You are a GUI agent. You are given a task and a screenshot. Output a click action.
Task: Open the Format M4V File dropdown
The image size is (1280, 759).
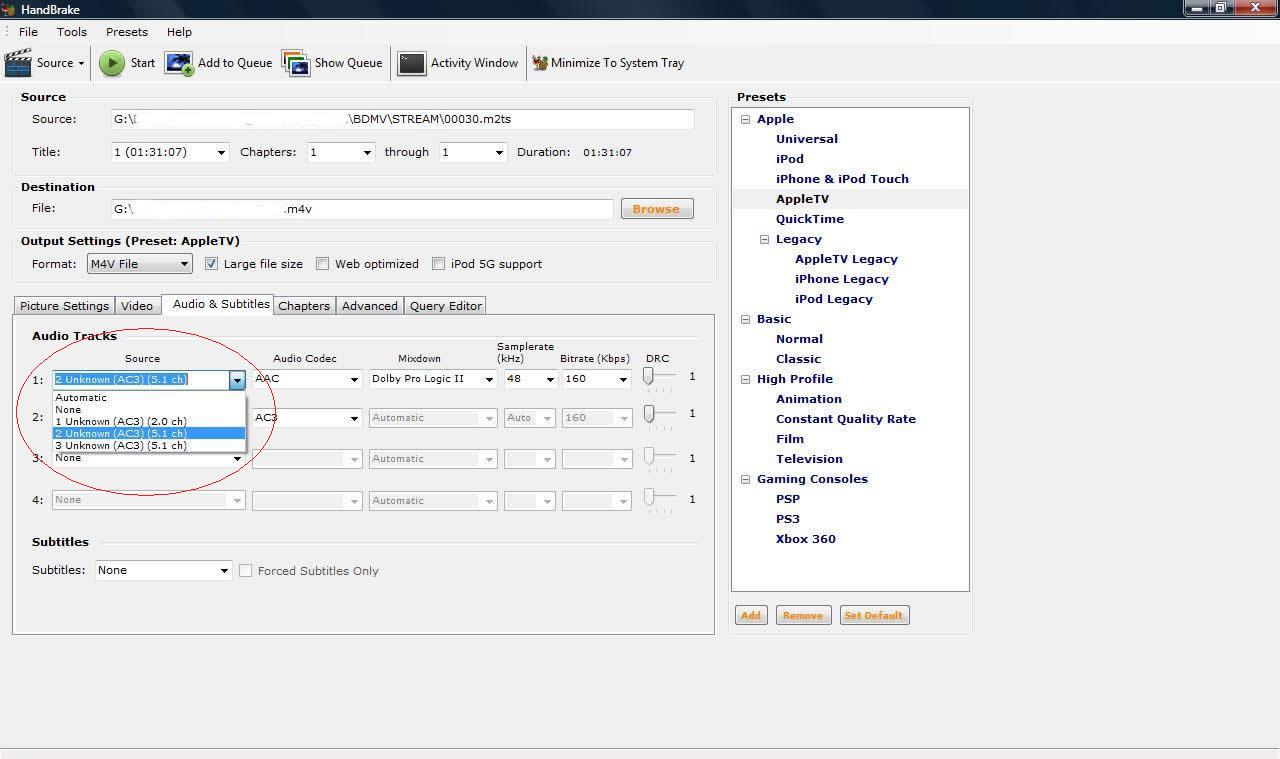click(139, 264)
